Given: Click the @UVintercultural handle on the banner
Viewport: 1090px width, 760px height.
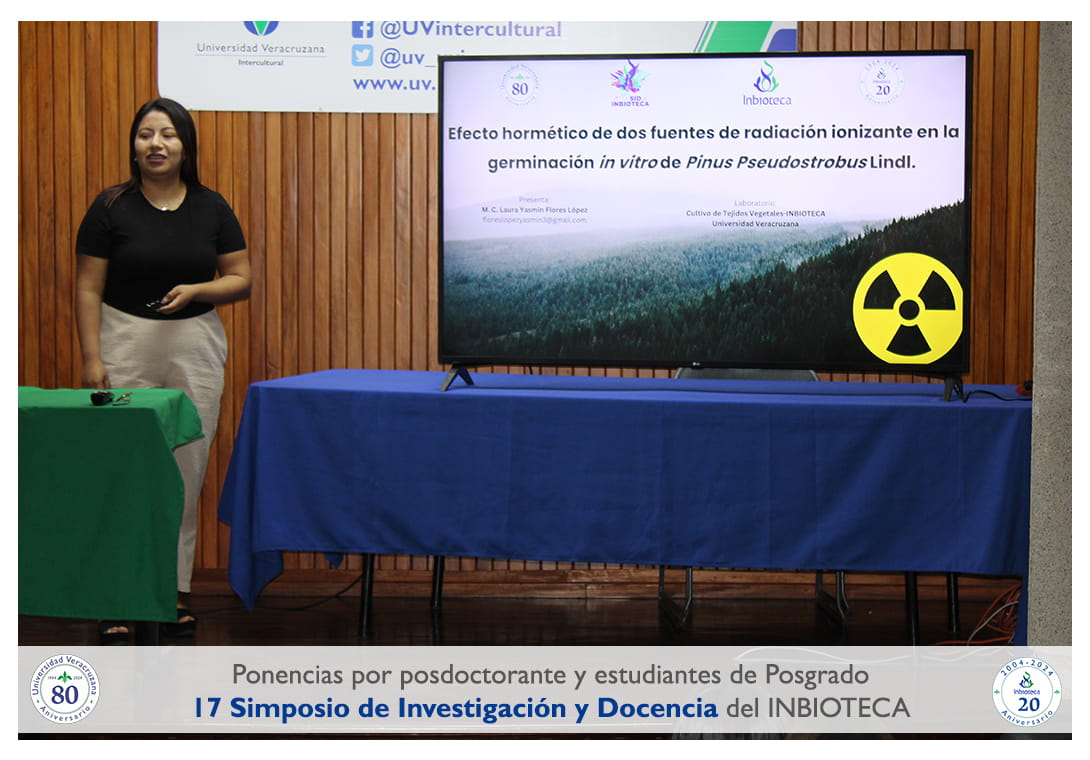Looking at the screenshot, I should (470, 29).
